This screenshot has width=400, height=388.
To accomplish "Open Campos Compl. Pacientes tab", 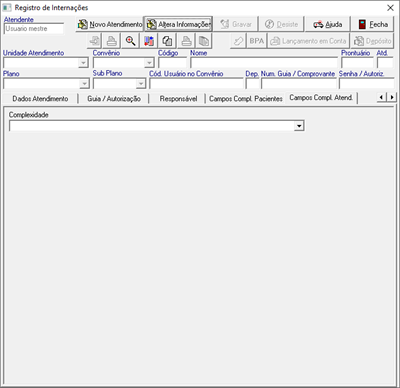I will tap(246, 99).
